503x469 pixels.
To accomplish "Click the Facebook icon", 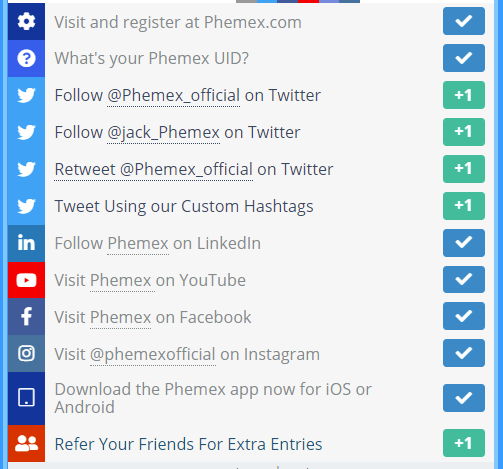I will 26,316.
